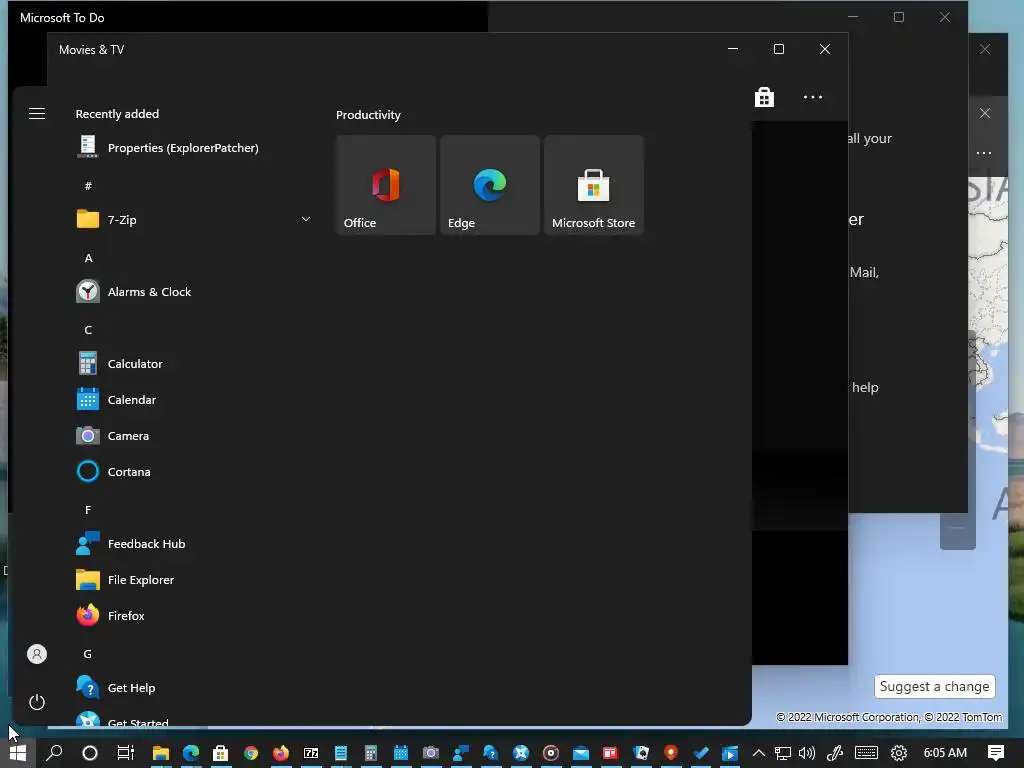Open taskbar Search magnifier
Image resolution: width=1024 pixels, height=768 pixels.
click(x=54, y=753)
